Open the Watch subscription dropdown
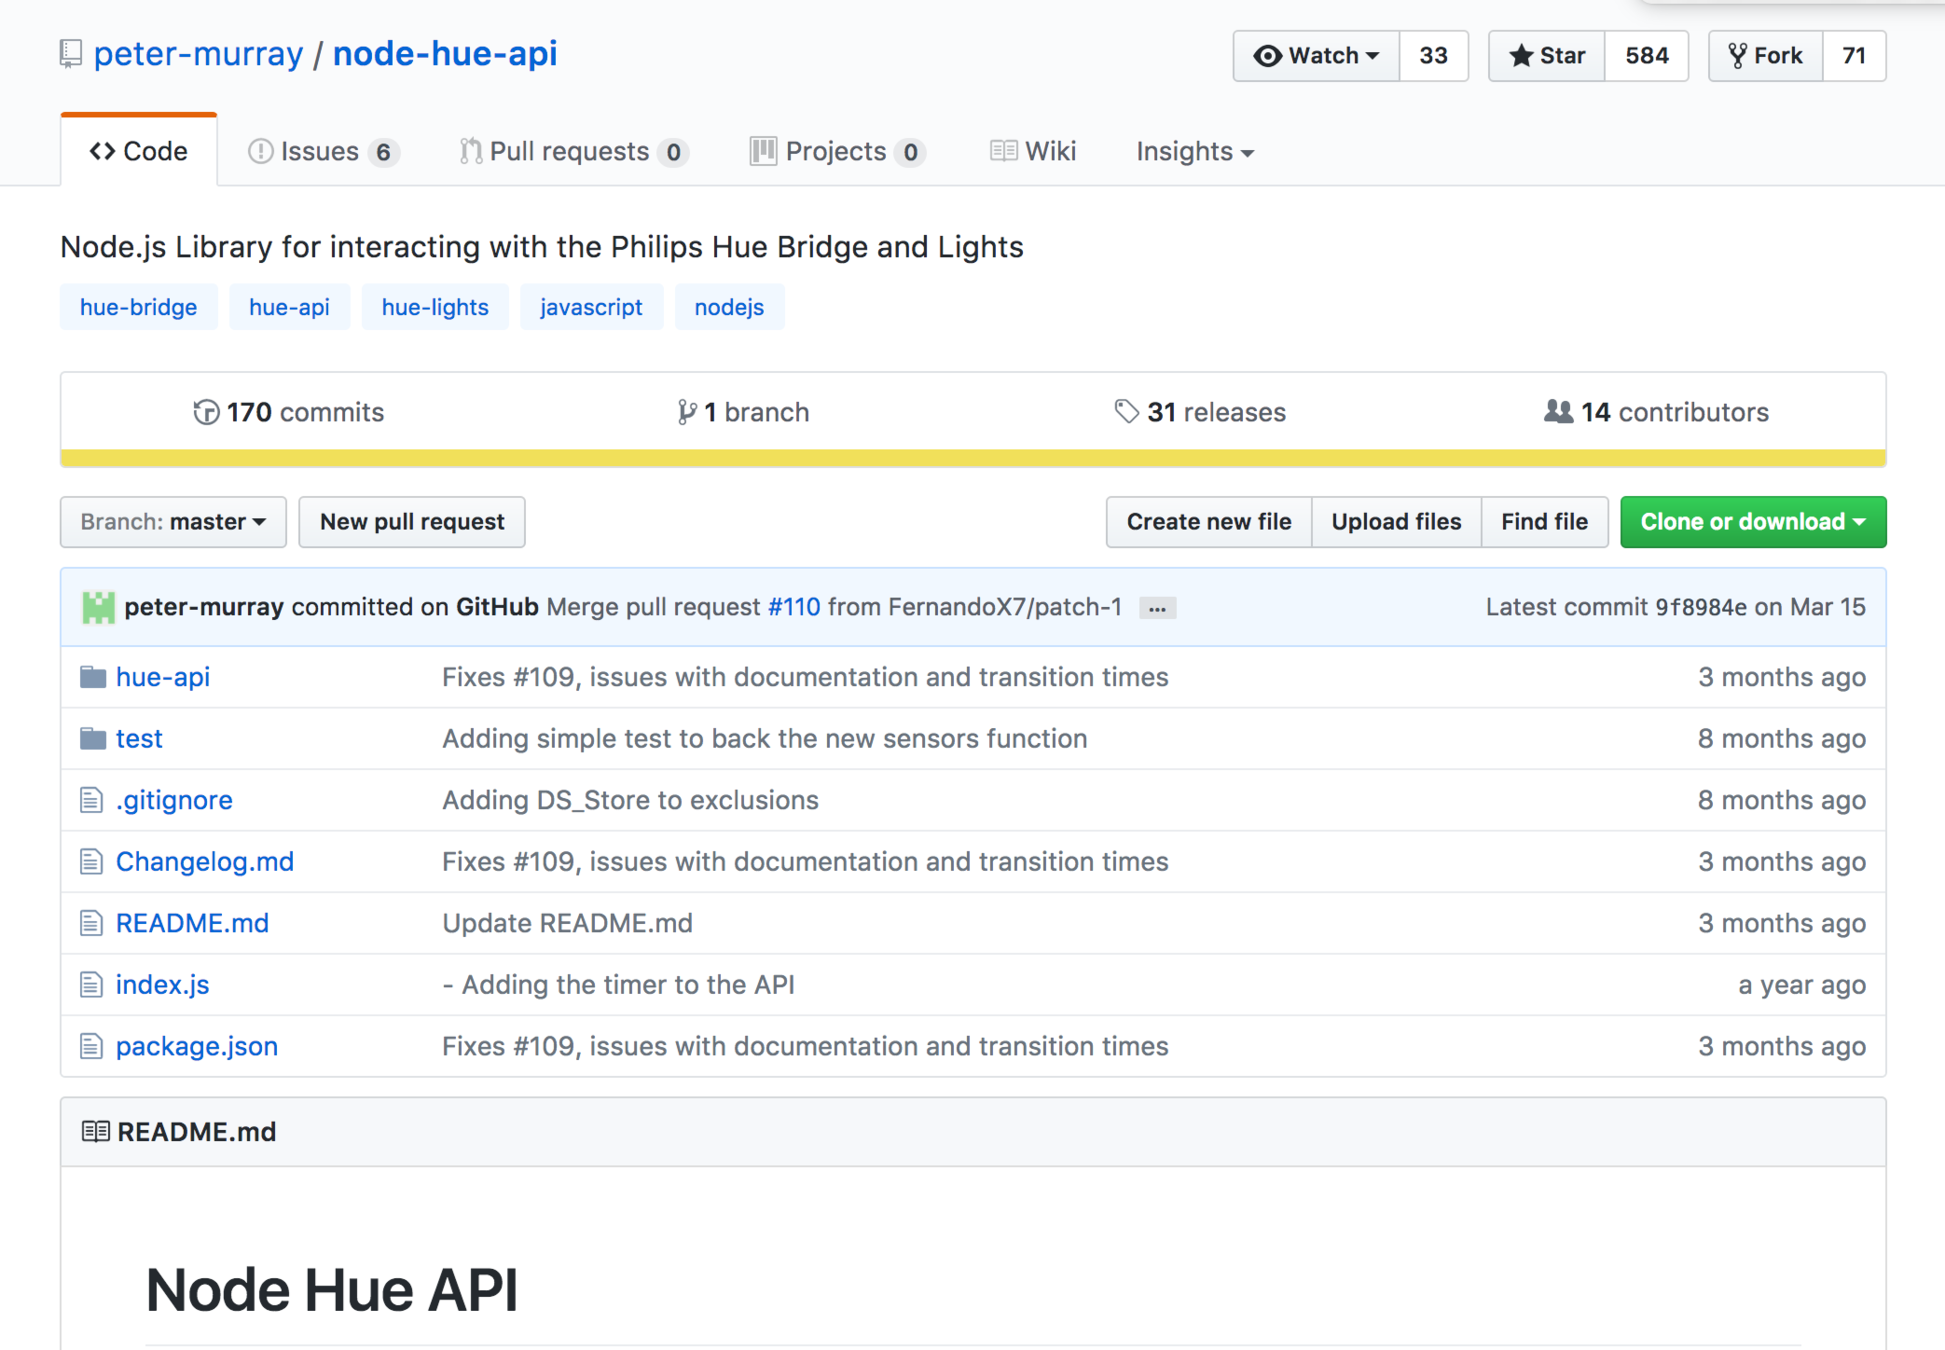Image resolution: width=1945 pixels, height=1350 pixels. [x=1316, y=56]
